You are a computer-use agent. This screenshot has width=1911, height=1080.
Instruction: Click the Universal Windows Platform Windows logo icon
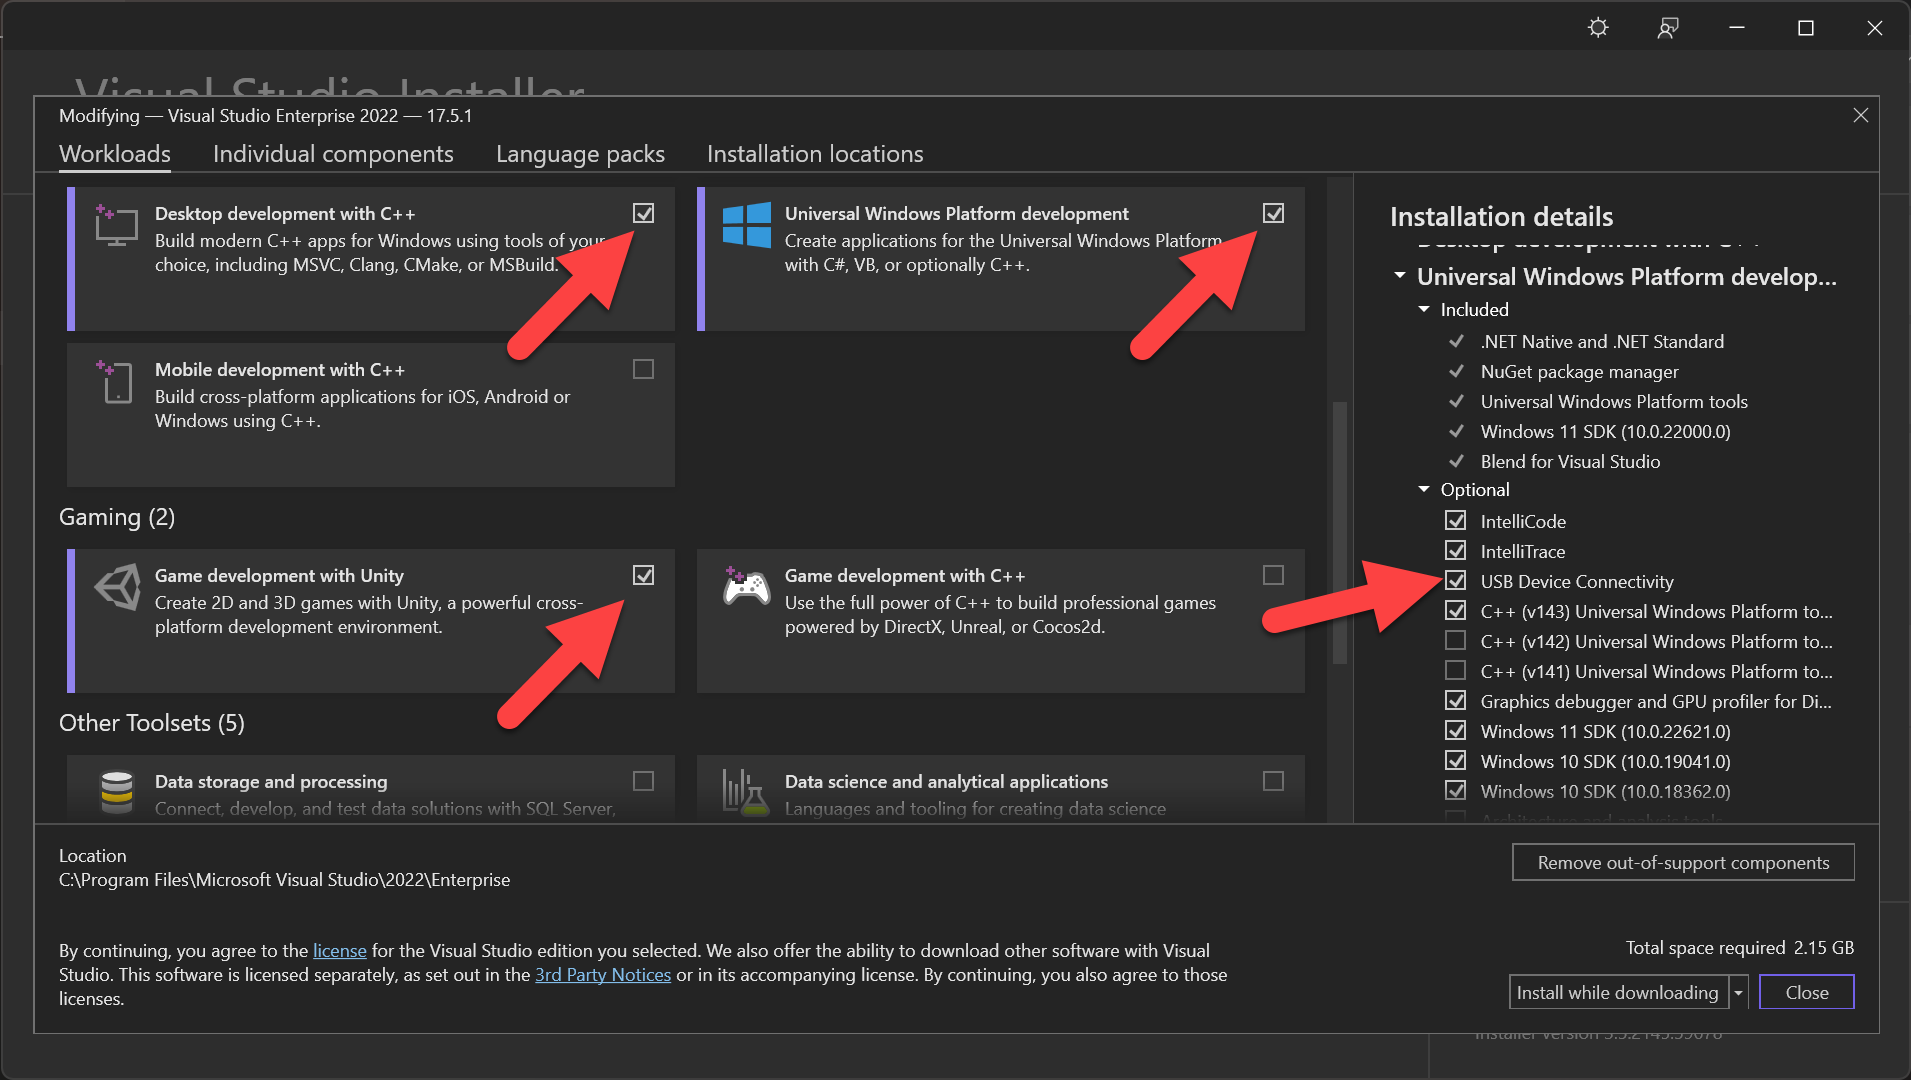point(746,225)
